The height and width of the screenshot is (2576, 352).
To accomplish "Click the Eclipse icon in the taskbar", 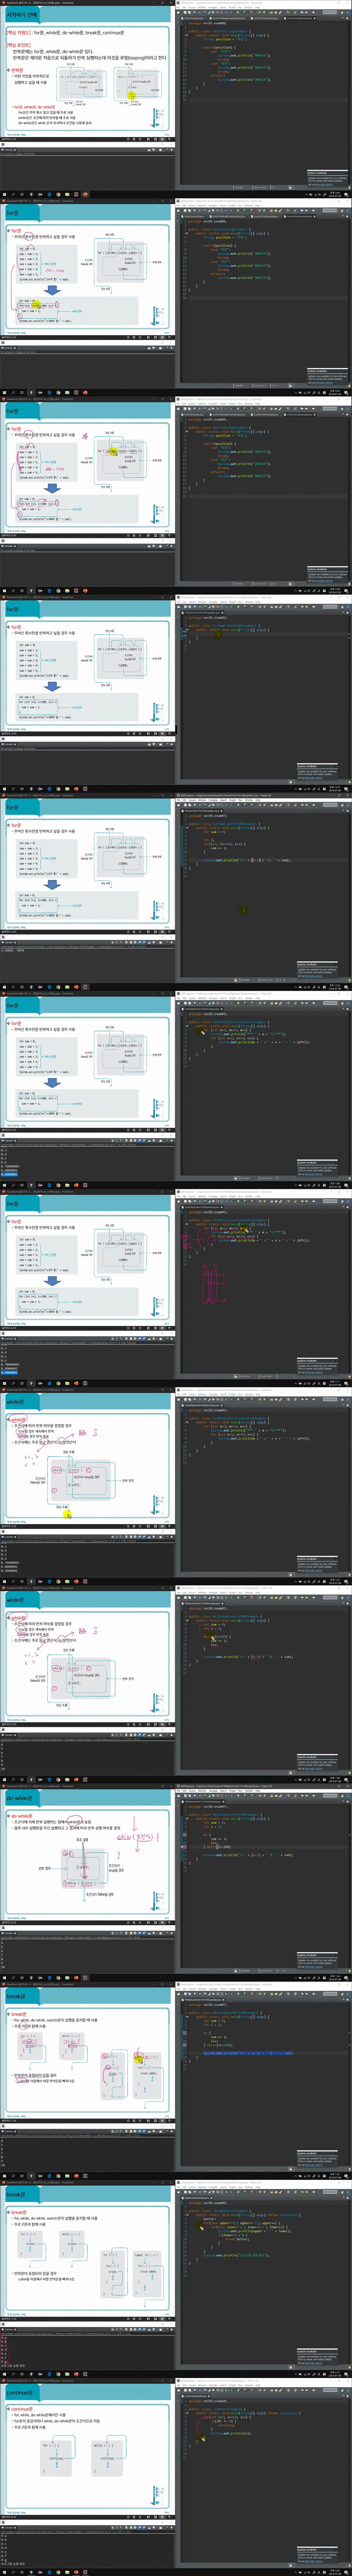I will pos(76,195).
